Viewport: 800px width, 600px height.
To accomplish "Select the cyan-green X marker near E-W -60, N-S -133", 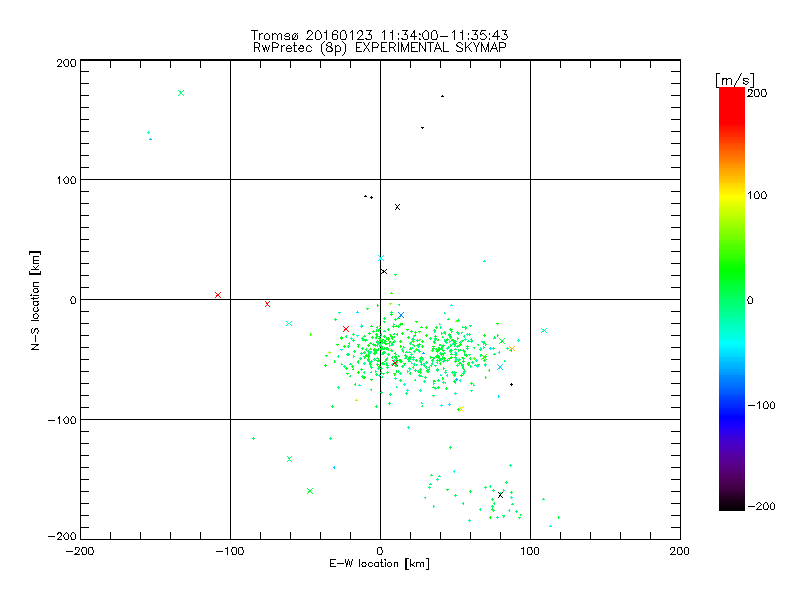I will point(289,459).
